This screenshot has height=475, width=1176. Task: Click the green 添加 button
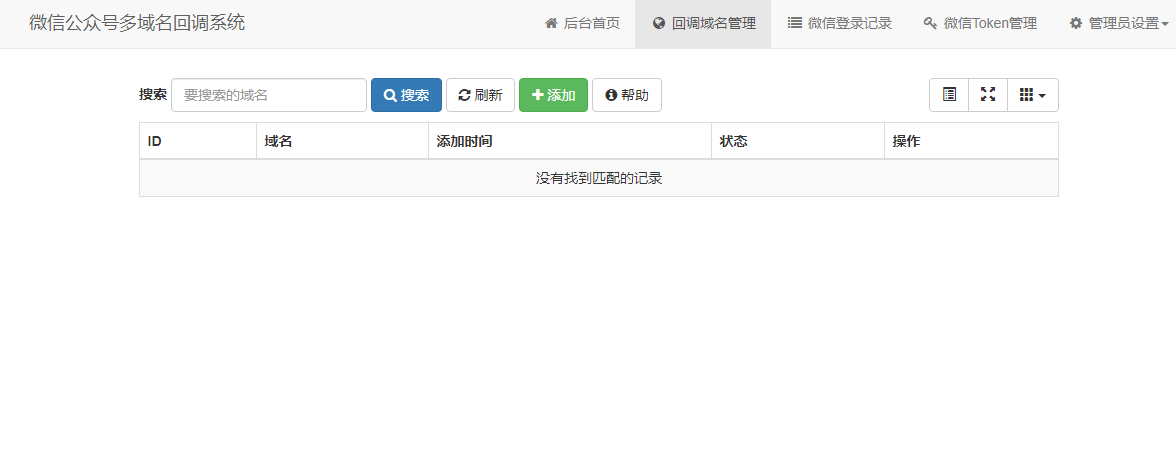click(553, 95)
